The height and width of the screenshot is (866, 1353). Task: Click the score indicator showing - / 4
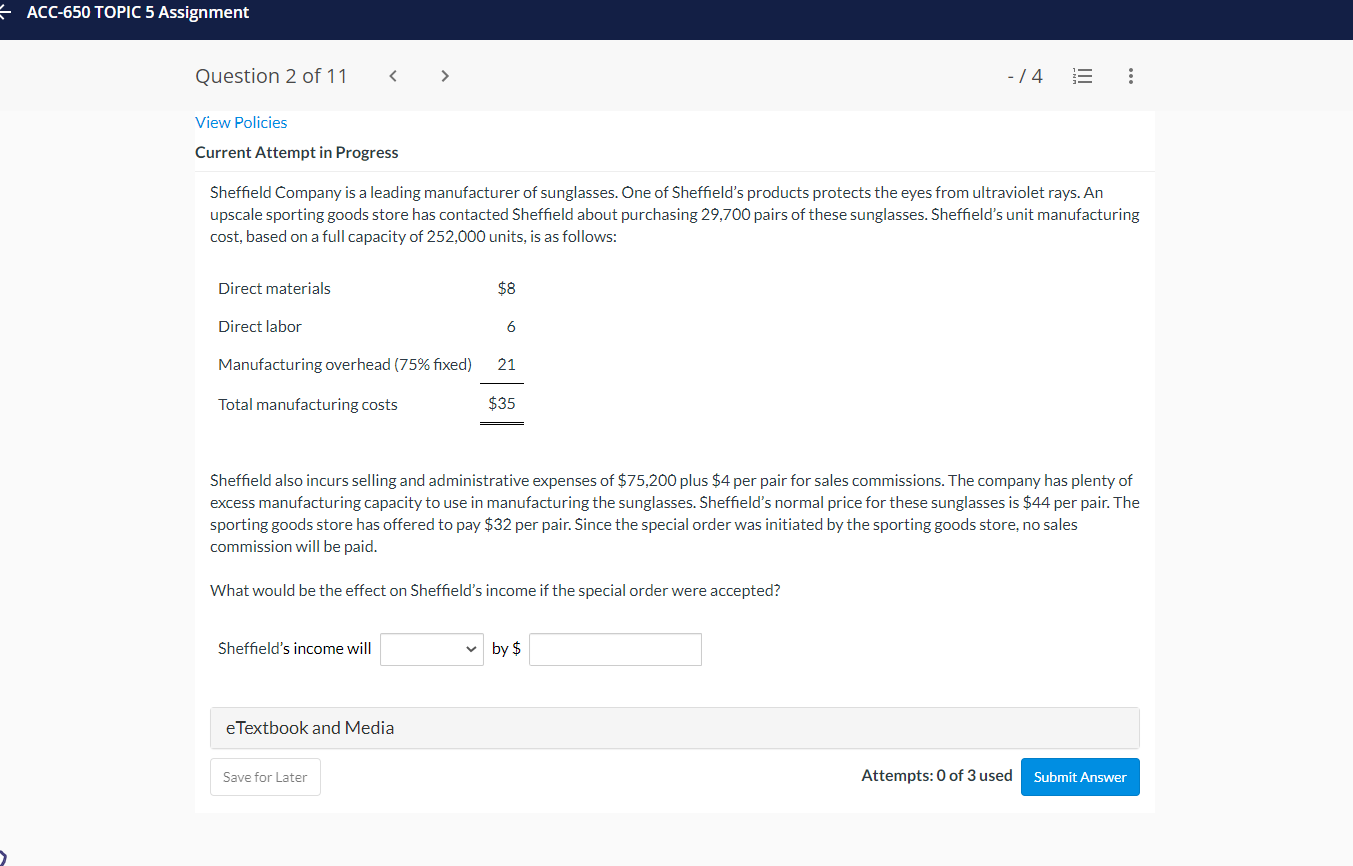(x=1024, y=75)
